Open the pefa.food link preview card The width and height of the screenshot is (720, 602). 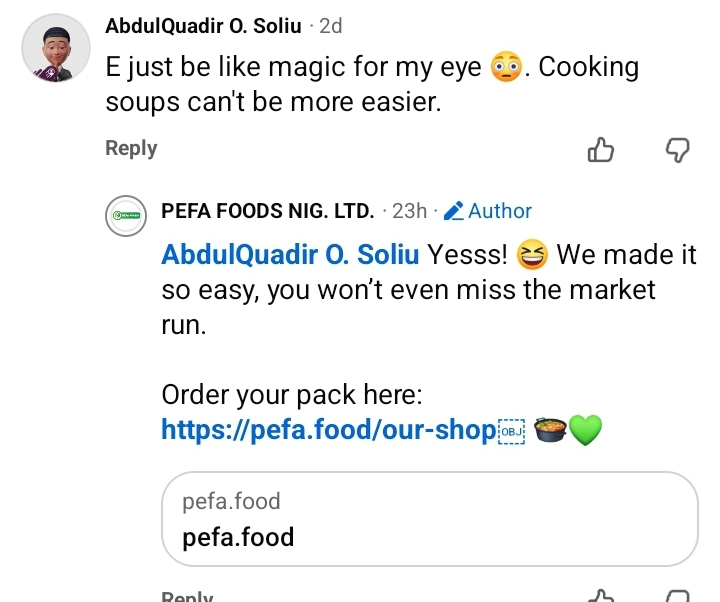pos(429,519)
